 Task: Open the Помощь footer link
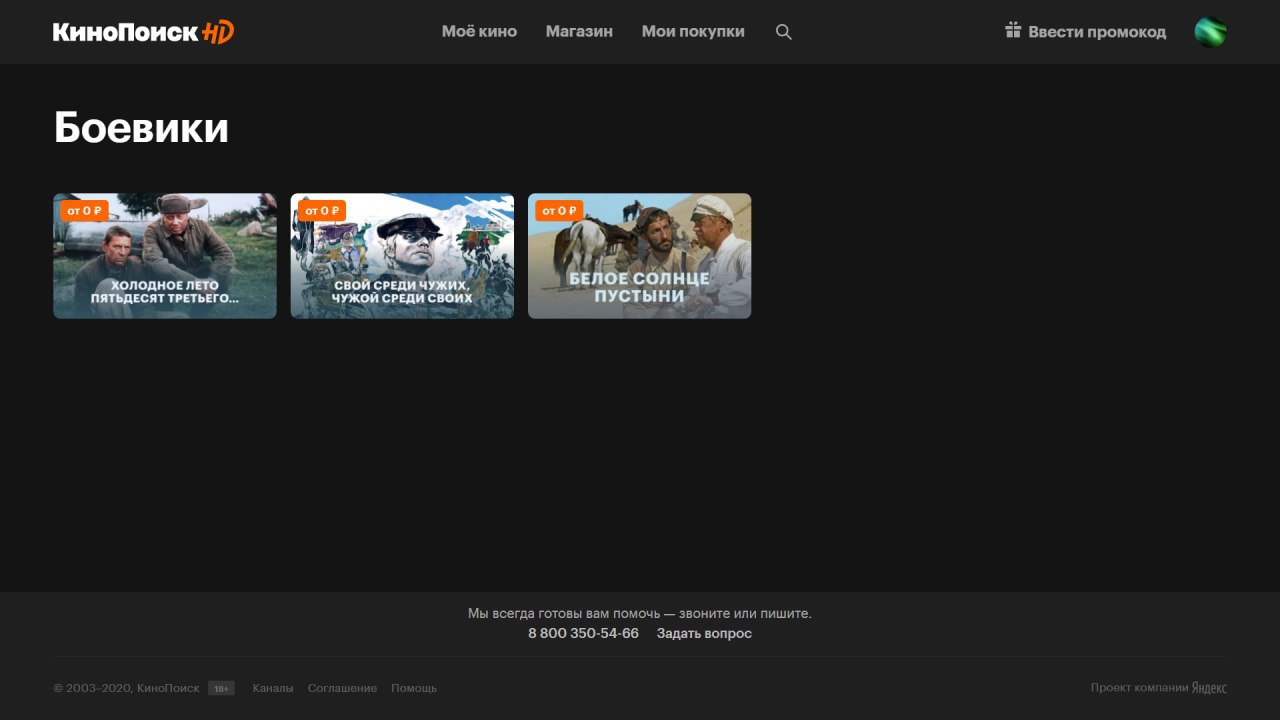point(414,688)
